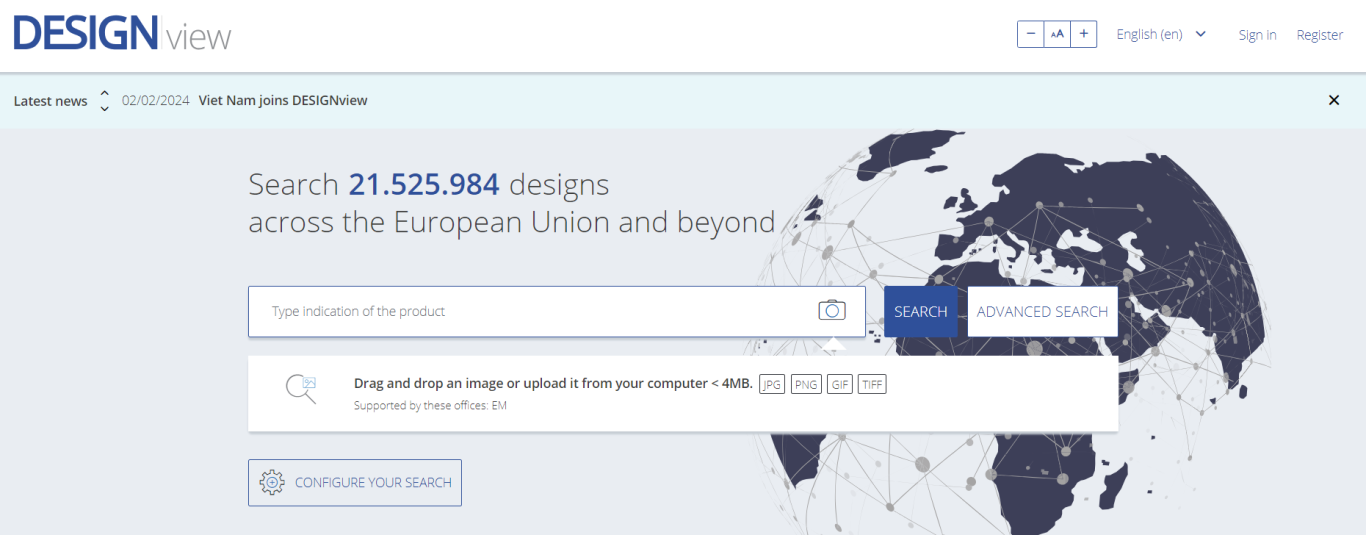Click the DESIGNview logo
Image resolution: width=1366 pixels, height=535 pixels.
tap(122, 34)
